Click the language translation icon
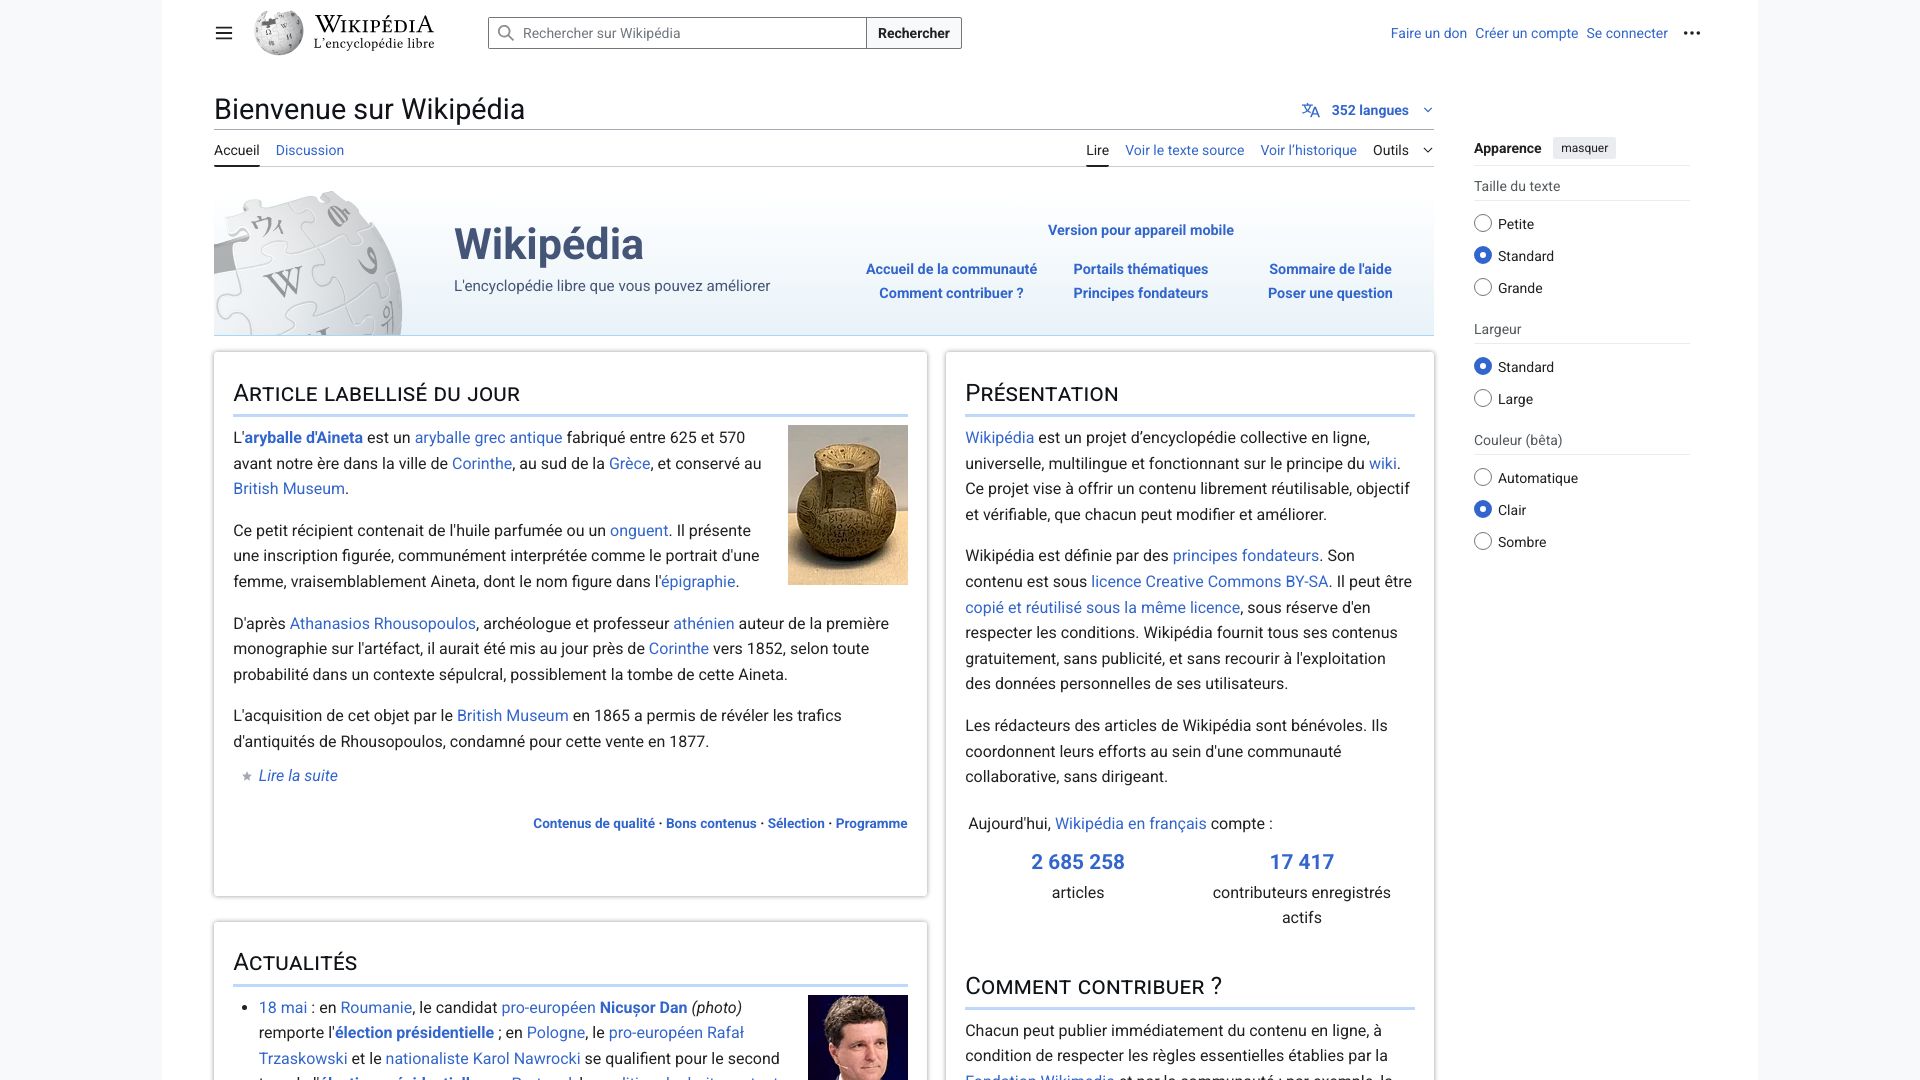Image resolution: width=1920 pixels, height=1080 pixels. tap(1310, 110)
